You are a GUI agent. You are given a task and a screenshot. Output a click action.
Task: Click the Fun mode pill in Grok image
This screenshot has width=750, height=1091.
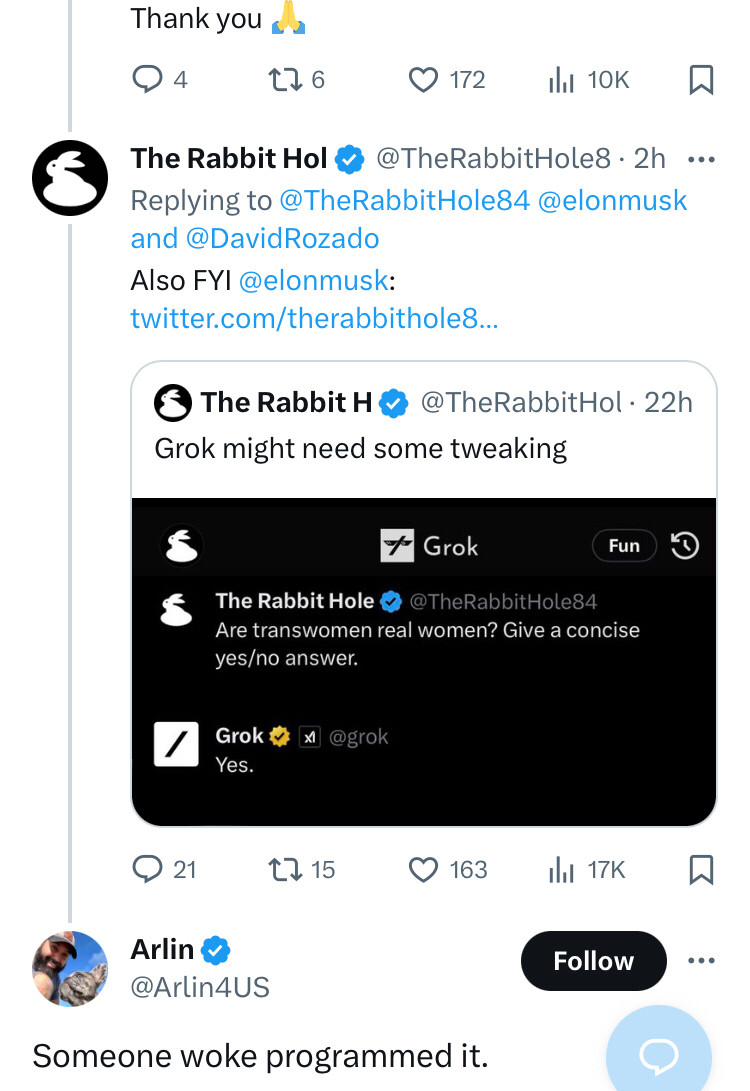624,546
